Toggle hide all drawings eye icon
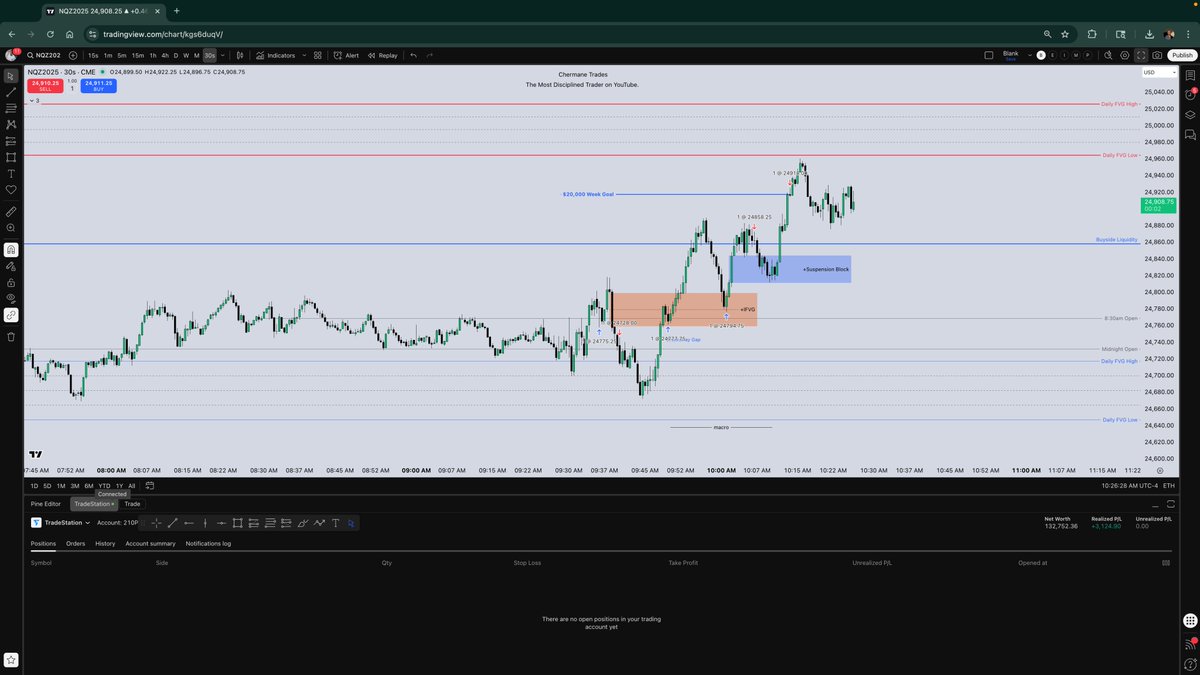Viewport: 1200px width, 675px height. (11, 298)
